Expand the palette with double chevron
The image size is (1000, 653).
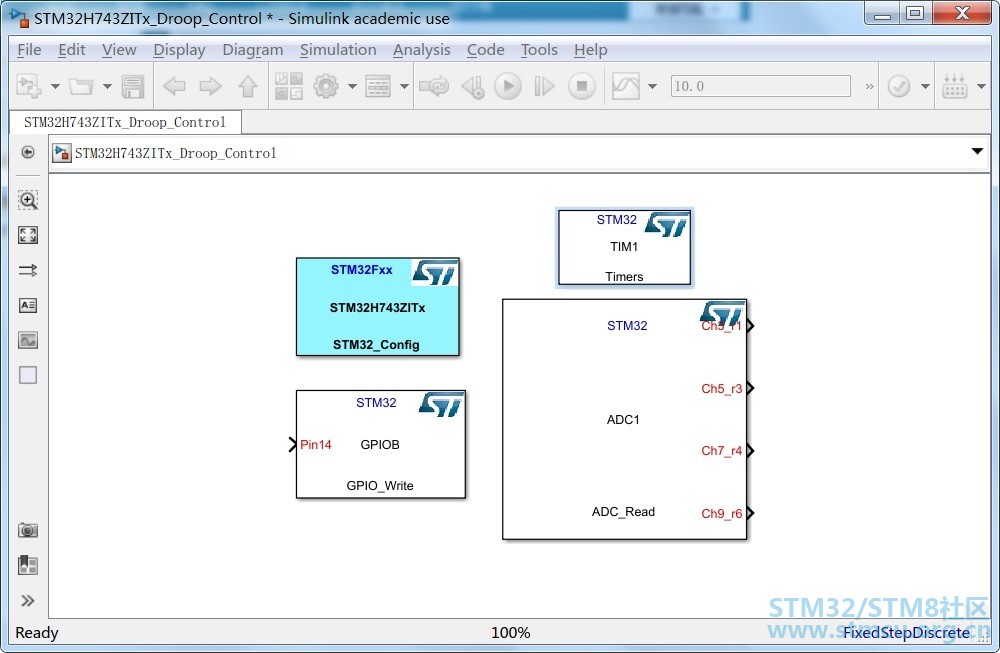pos(27,601)
